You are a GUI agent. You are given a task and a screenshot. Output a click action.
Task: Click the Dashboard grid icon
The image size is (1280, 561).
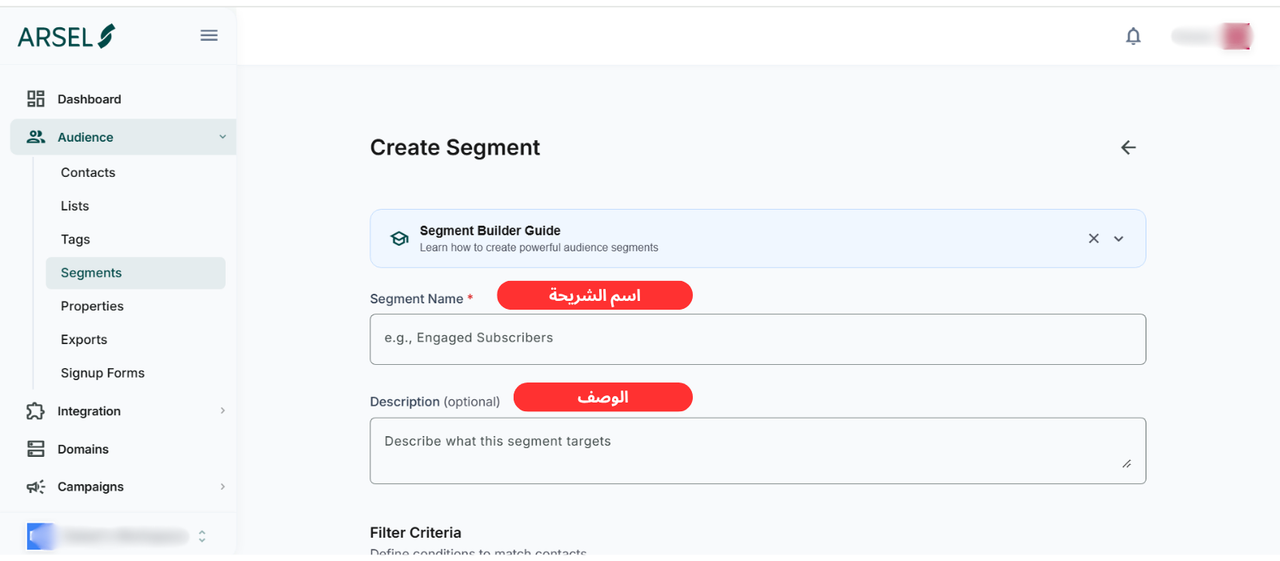click(36, 99)
